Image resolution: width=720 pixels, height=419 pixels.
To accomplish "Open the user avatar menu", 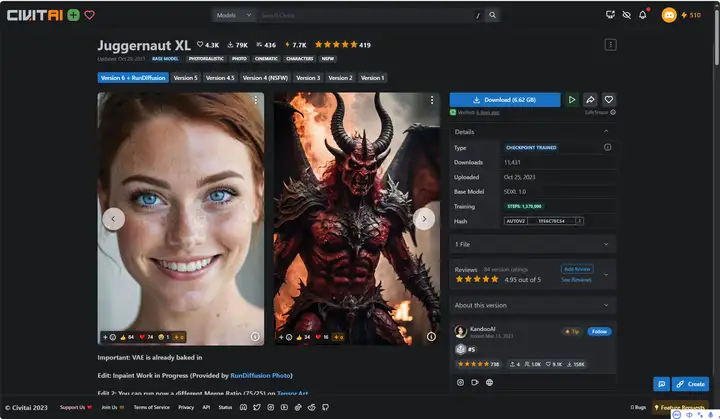I will 669,15.
